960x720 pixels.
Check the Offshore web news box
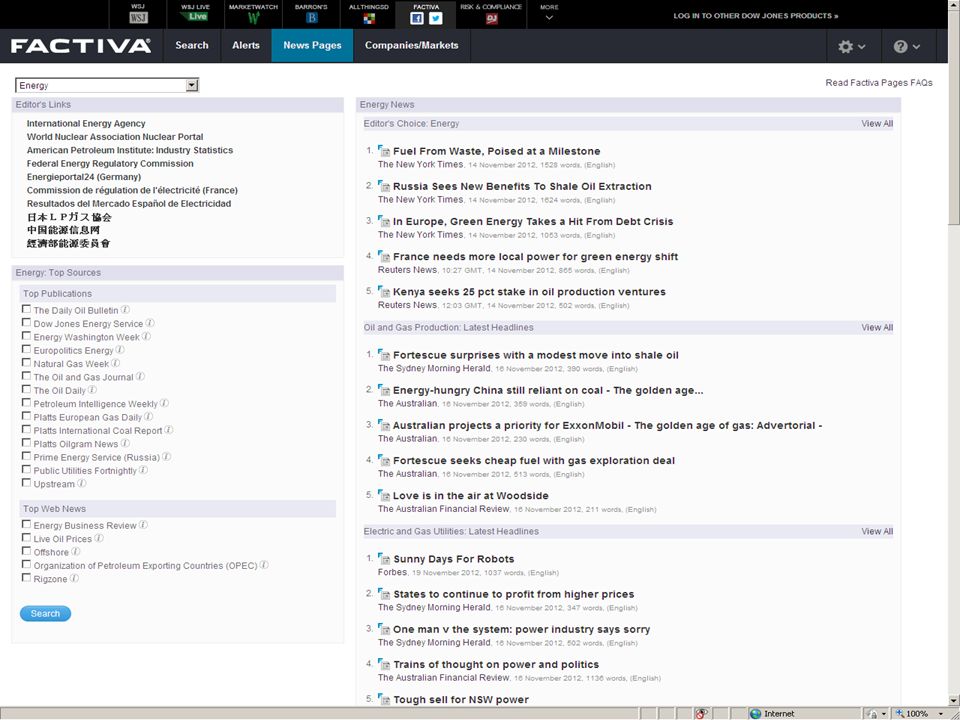(x=26, y=551)
